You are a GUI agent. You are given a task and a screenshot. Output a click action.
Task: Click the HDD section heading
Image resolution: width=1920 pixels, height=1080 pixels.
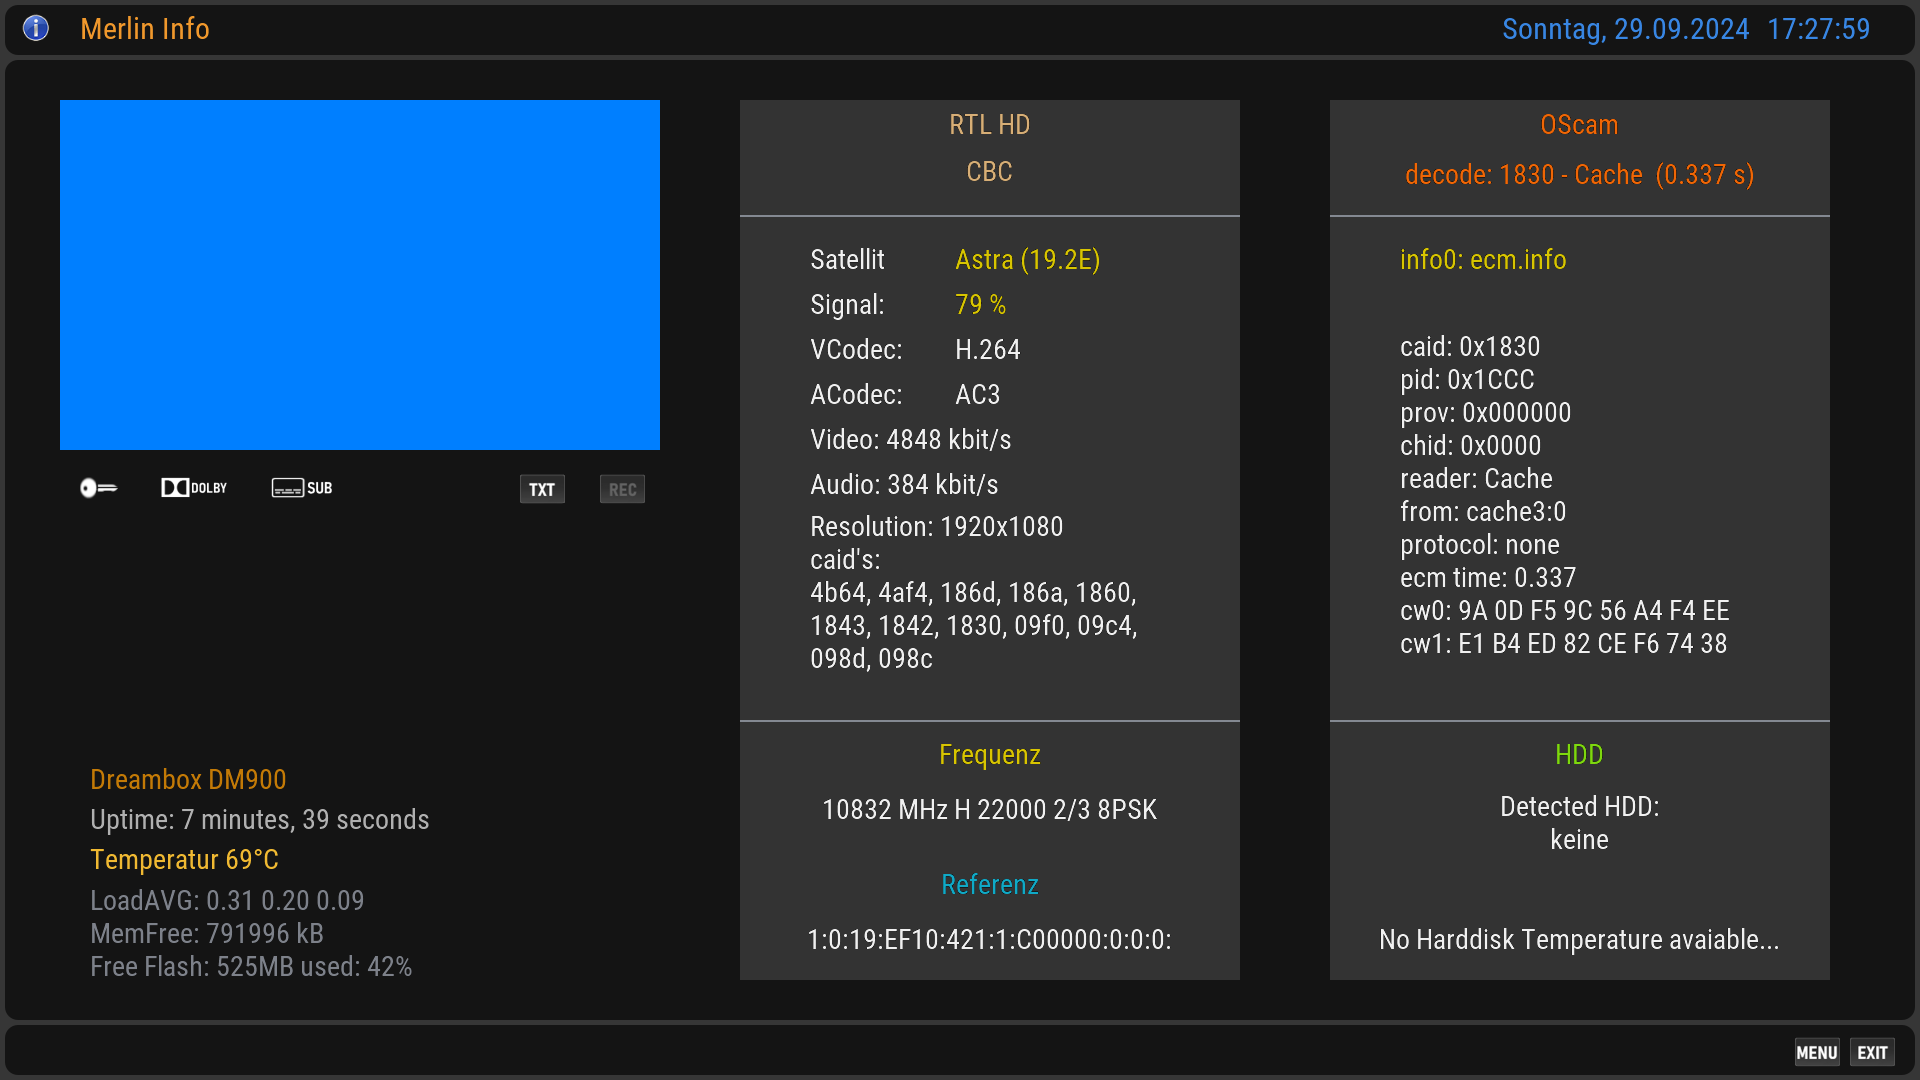(x=1579, y=755)
